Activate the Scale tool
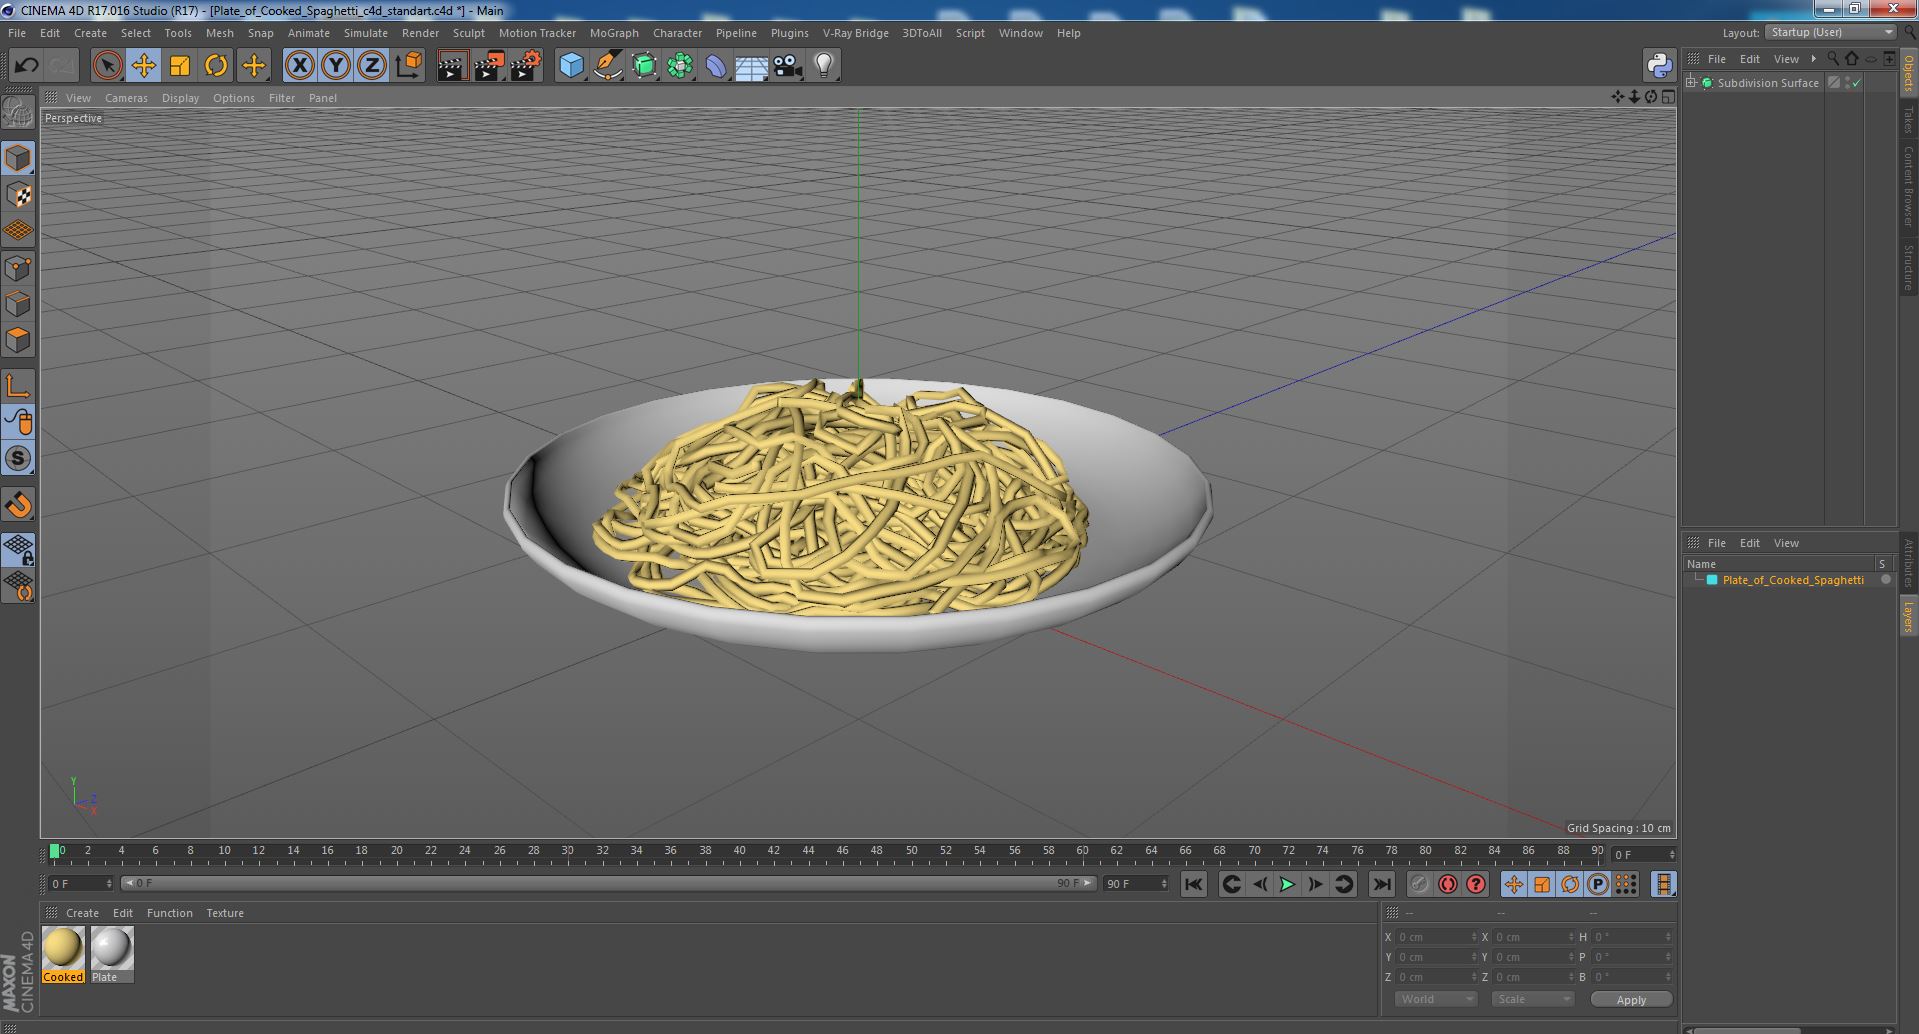This screenshot has height=1034, width=1919. (x=180, y=66)
